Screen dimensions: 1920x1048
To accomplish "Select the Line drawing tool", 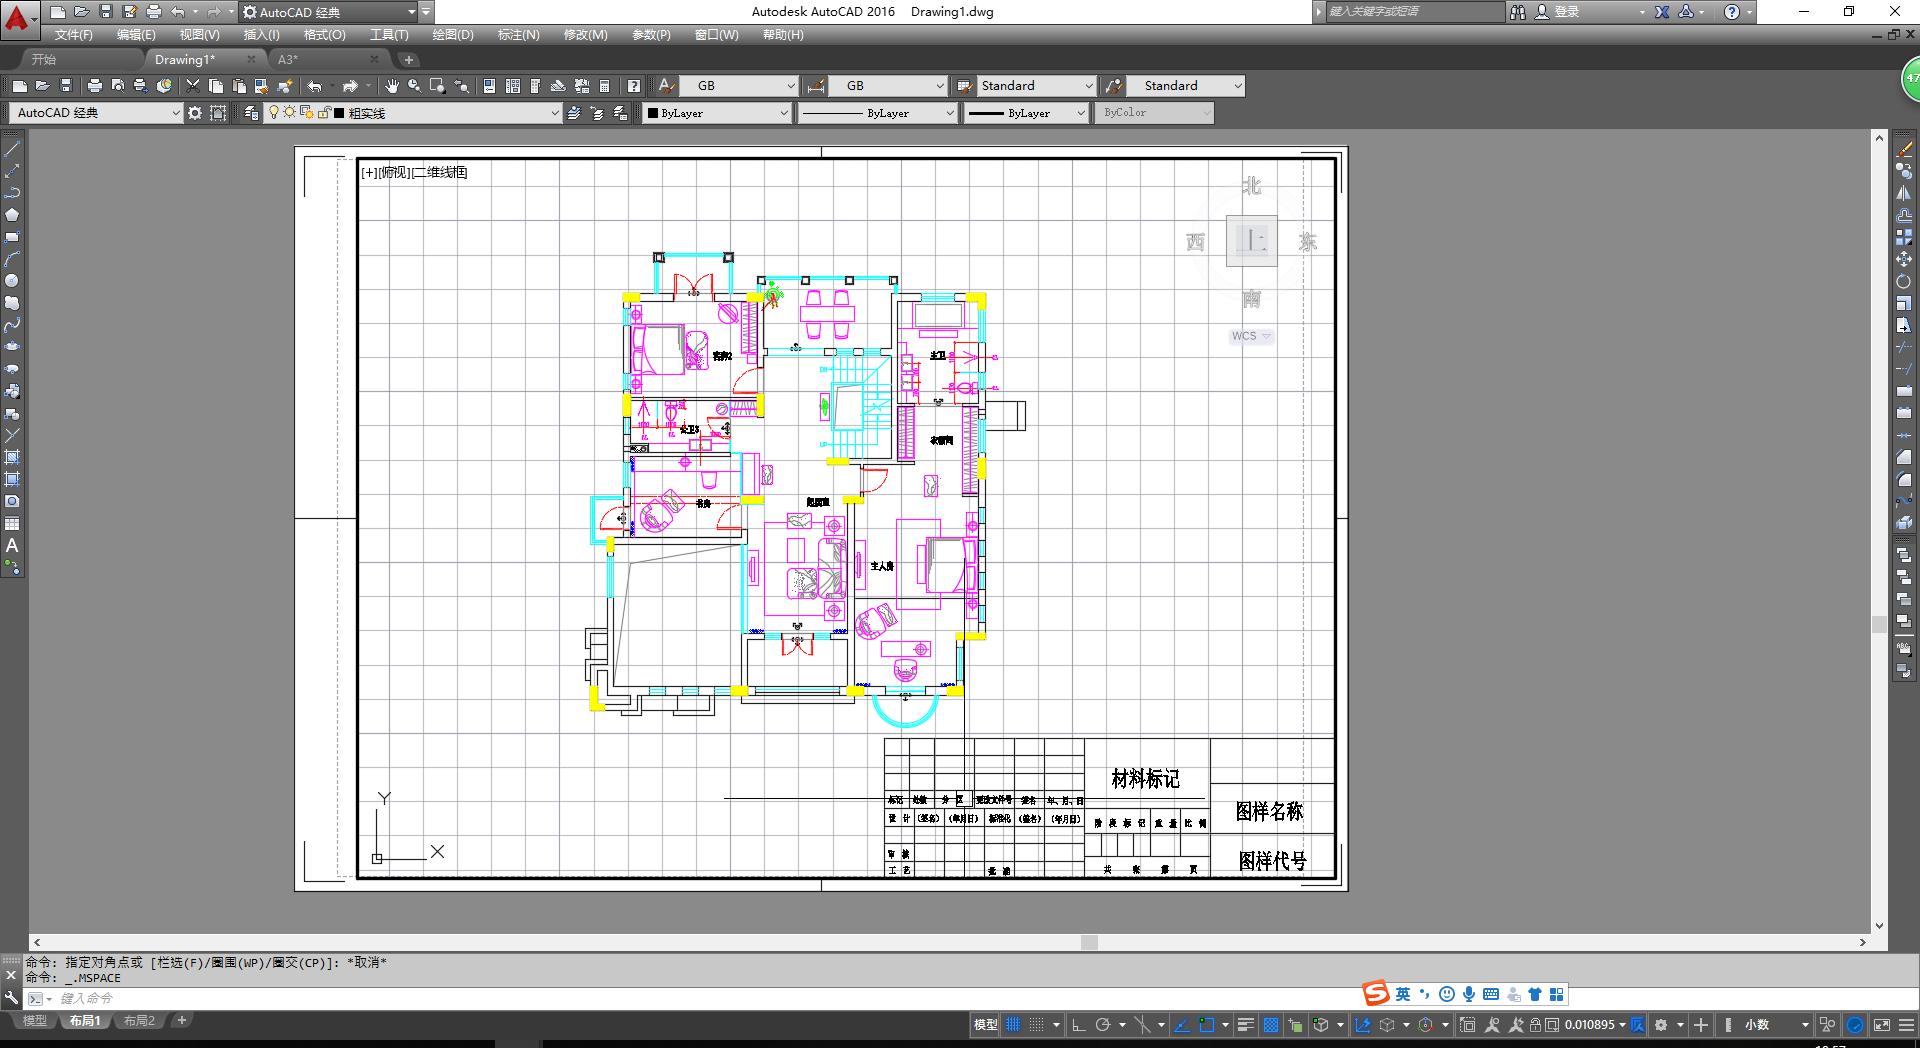I will pos(12,149).
